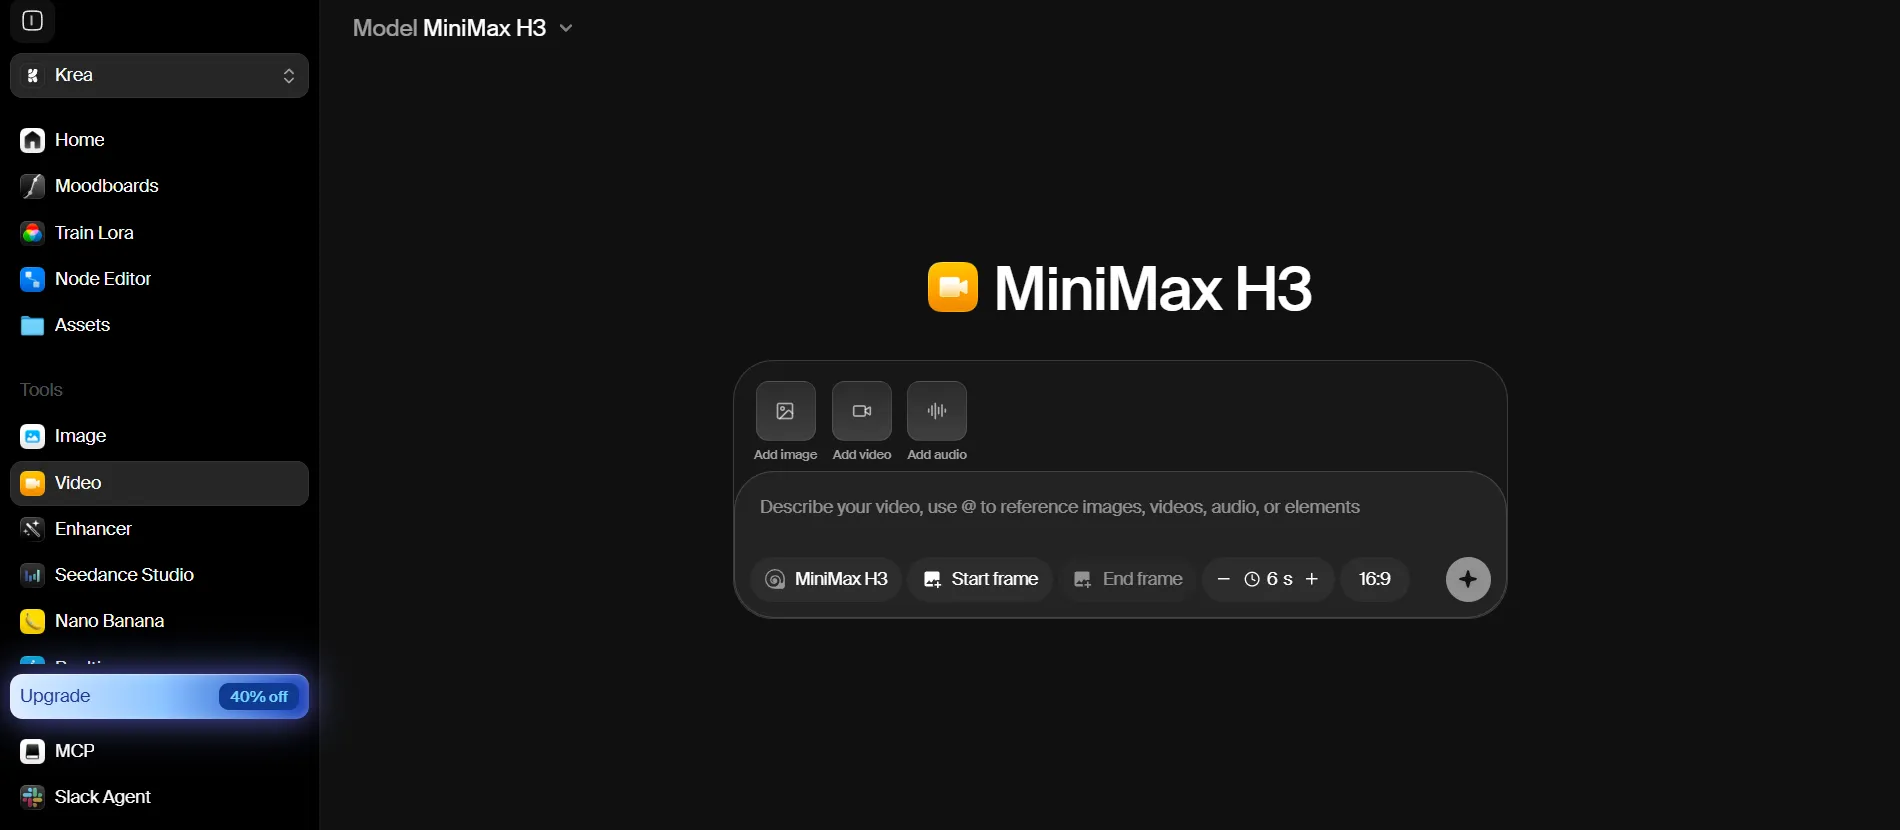Open the MCP page
1900x830 pixels.
(159, 751)
